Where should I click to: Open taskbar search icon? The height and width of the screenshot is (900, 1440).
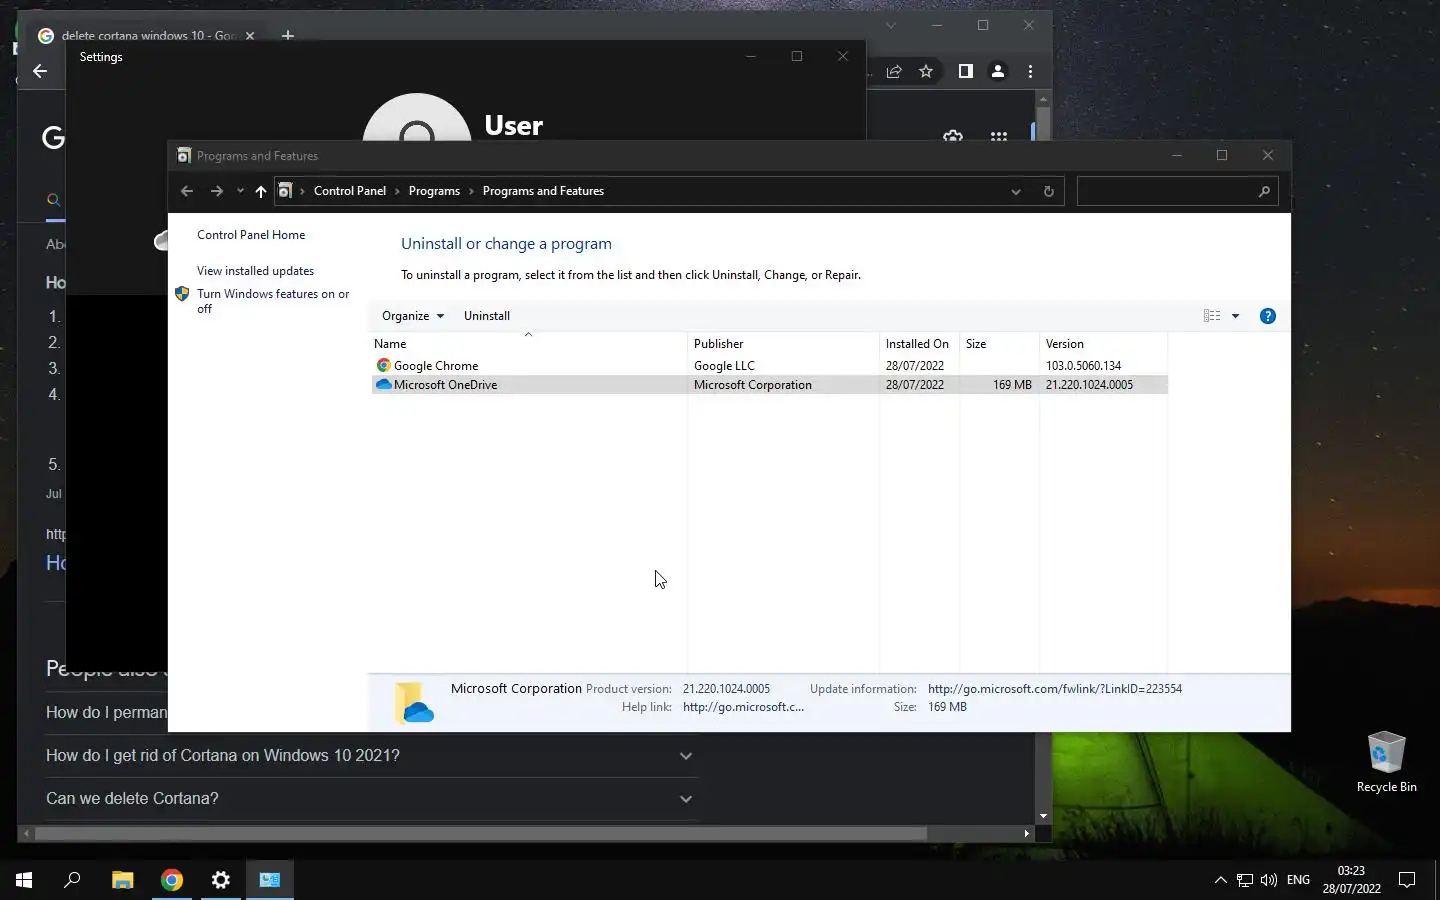pyautogui.click(x=72, y=880)
